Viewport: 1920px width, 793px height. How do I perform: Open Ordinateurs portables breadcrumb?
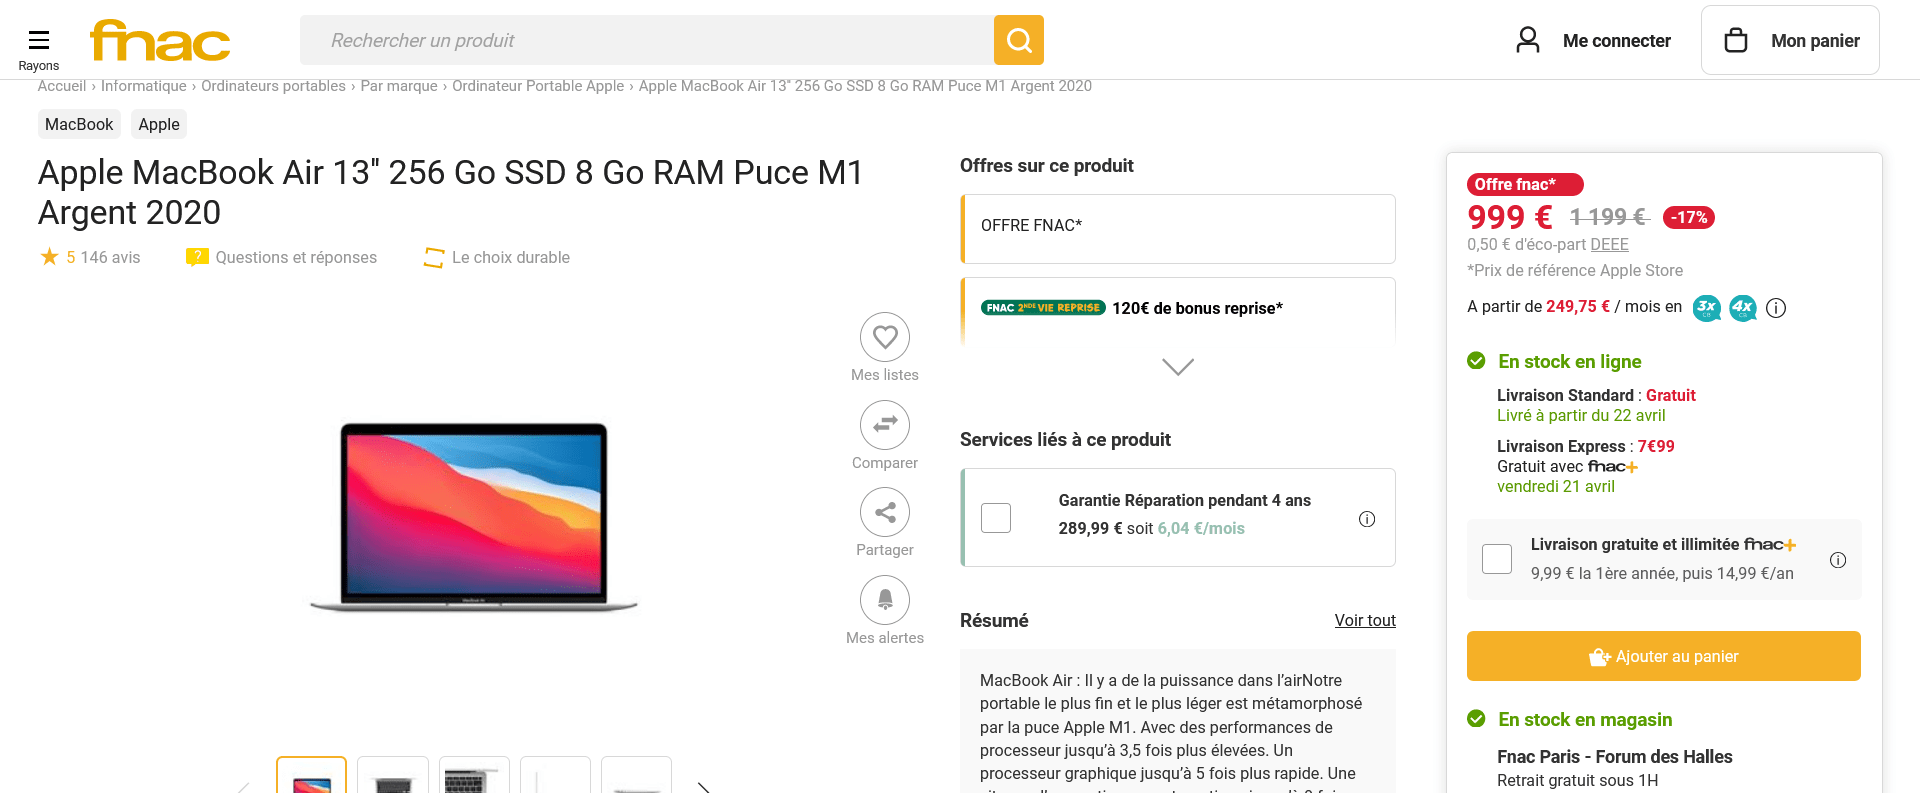(x=273, y=86)
